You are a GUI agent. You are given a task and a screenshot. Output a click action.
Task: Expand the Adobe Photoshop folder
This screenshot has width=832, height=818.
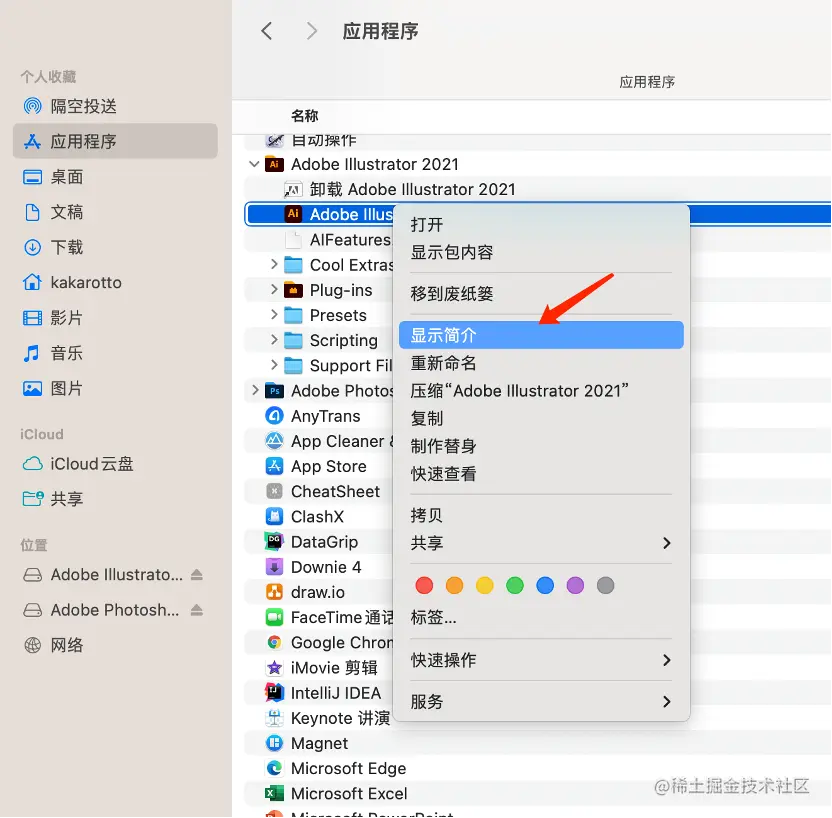tap(255, 390)
